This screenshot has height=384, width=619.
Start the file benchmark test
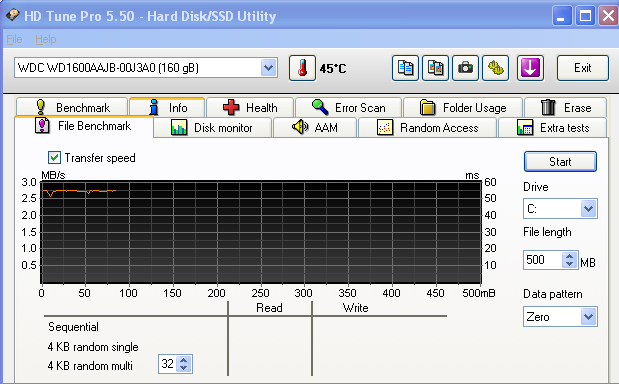pos(560,161)
